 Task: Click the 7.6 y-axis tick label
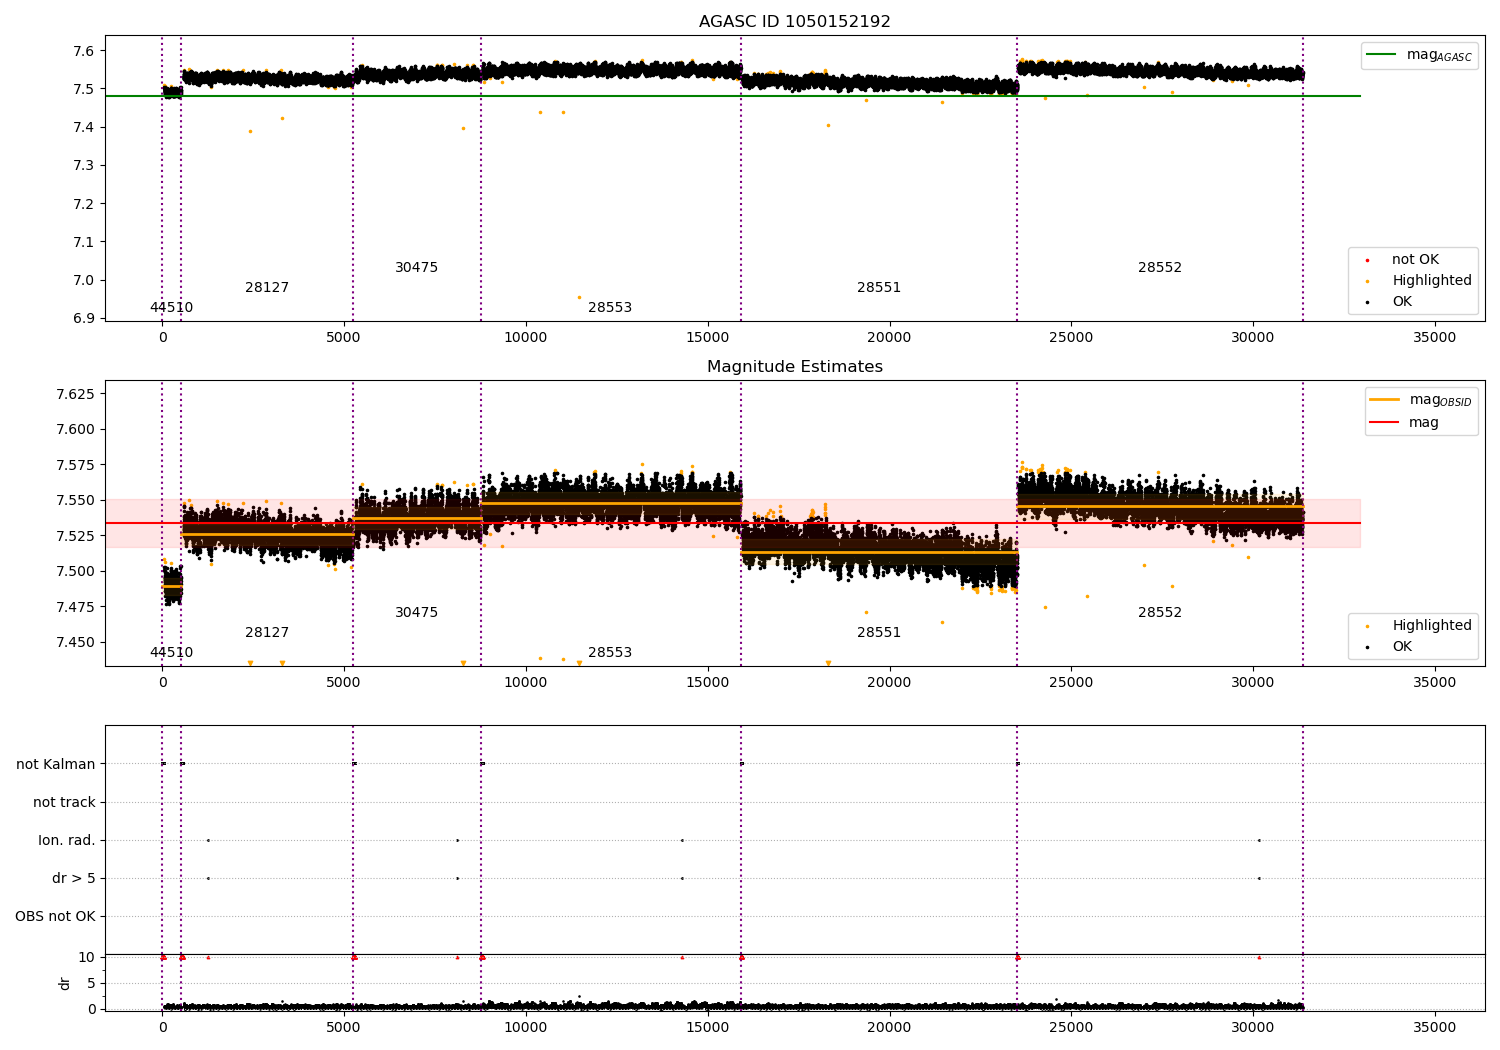pyautogui.click(x=84, y=51)
